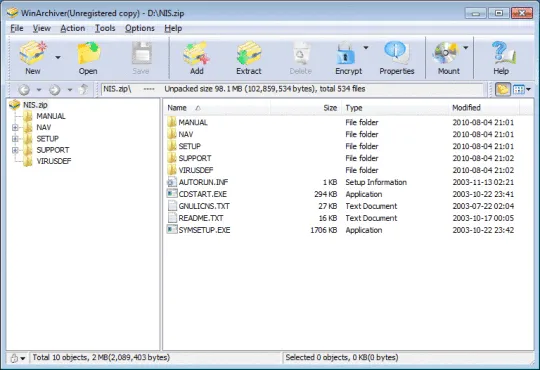Click the Extract toolbar icon
Image resolution: width=540 pixels, height=370 pixels.
point(249,53)
